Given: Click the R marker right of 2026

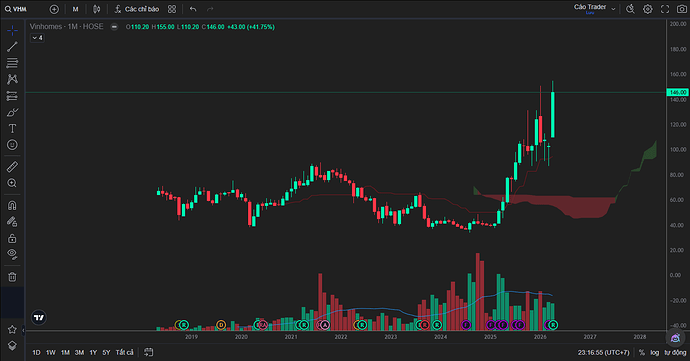Looking at the screenshot, I should (x=553, y=325).
